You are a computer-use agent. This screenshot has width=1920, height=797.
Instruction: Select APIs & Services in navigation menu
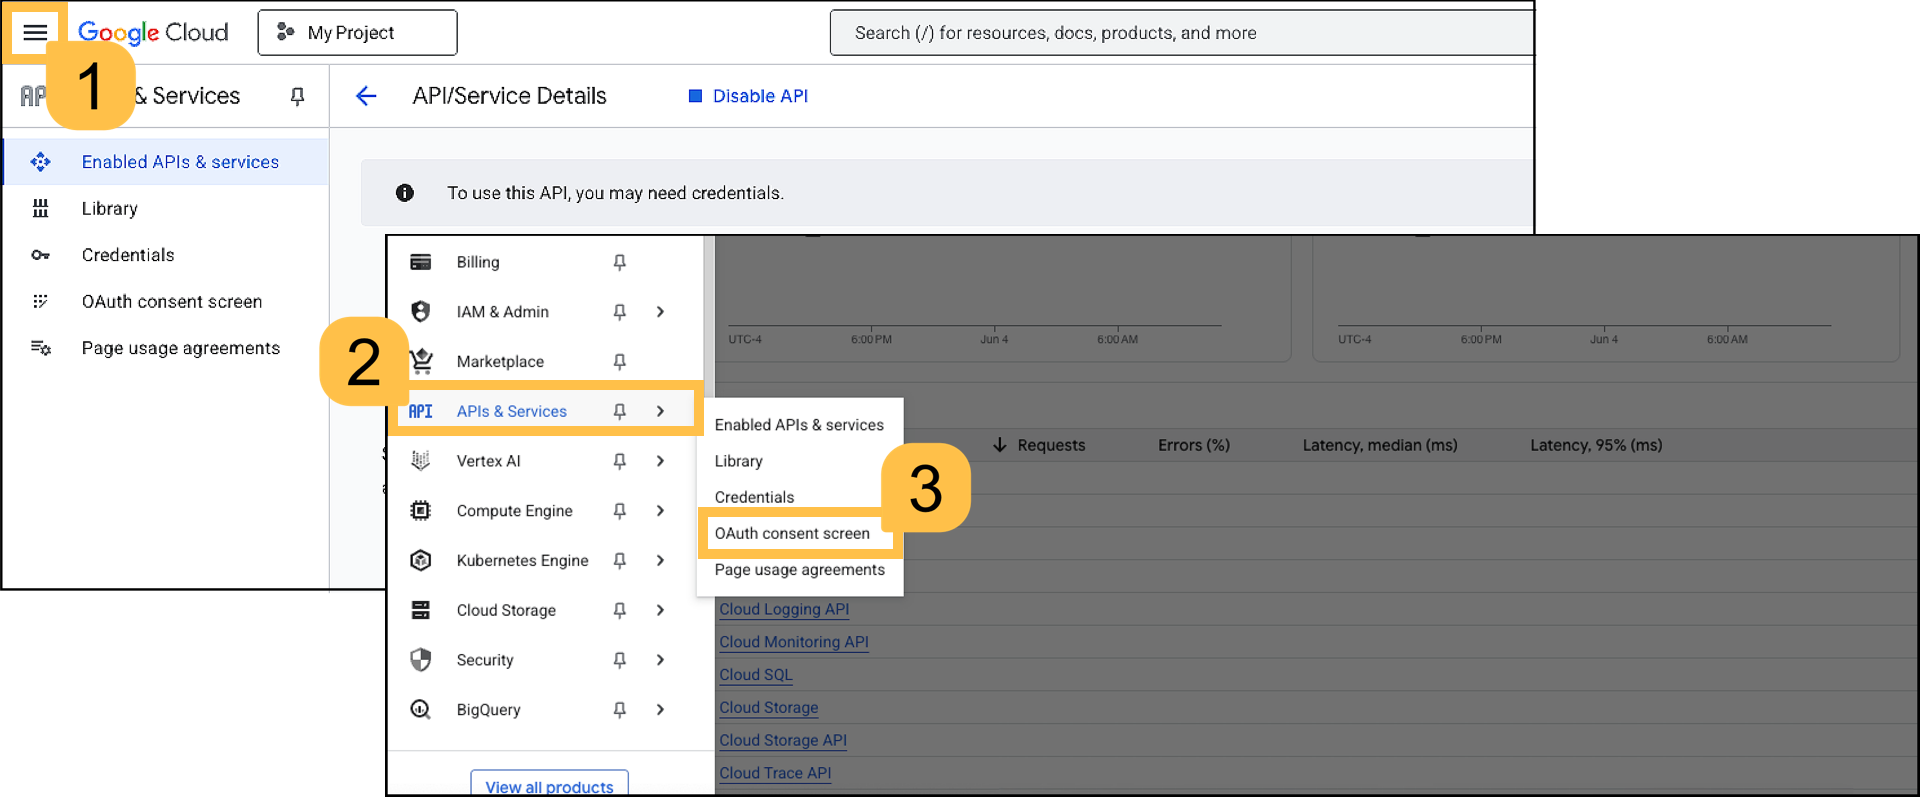[x=512, y=411]
